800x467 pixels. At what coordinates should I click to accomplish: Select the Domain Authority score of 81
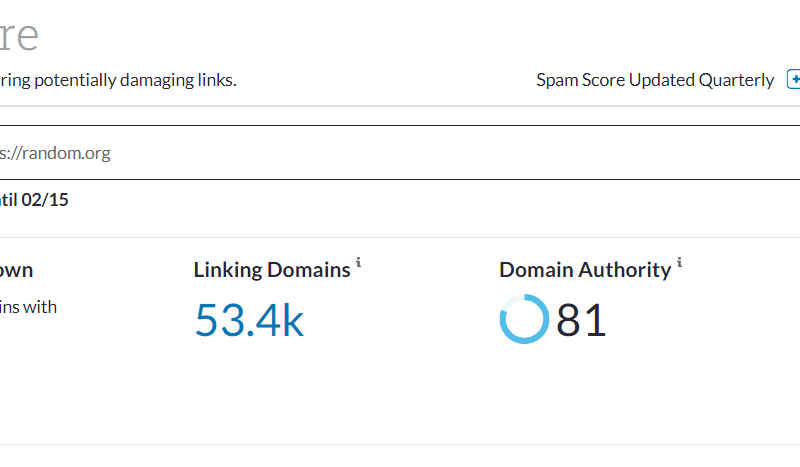(x=581, y=321)
